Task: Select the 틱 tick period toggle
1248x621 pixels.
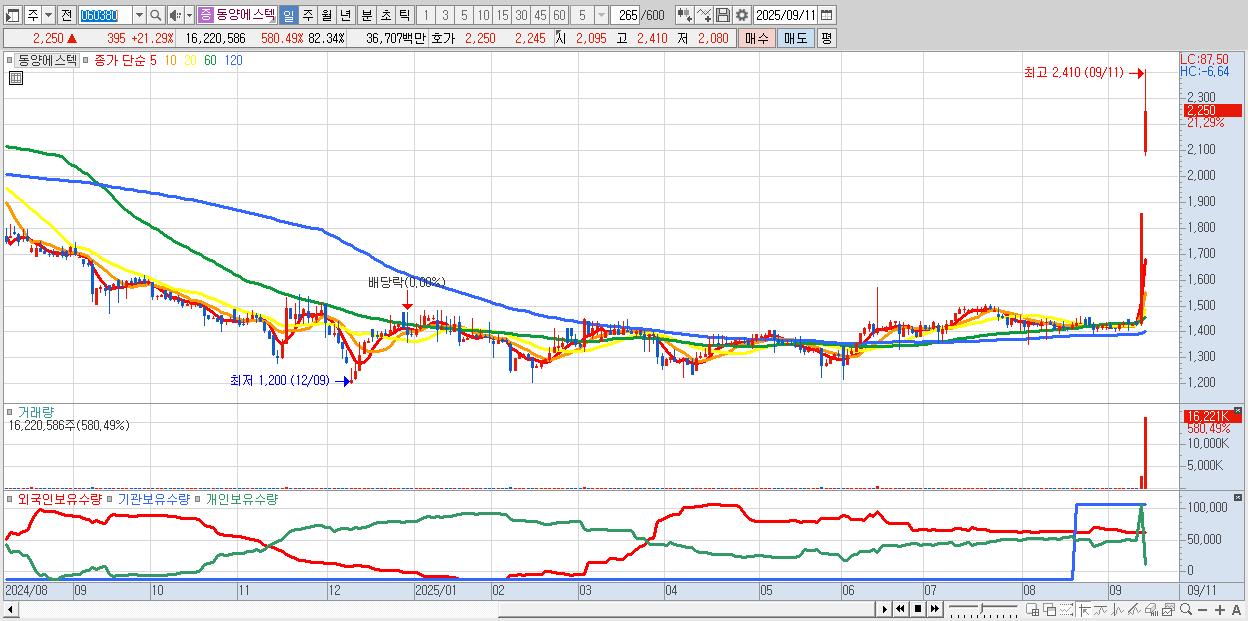Action: (404, 15)
